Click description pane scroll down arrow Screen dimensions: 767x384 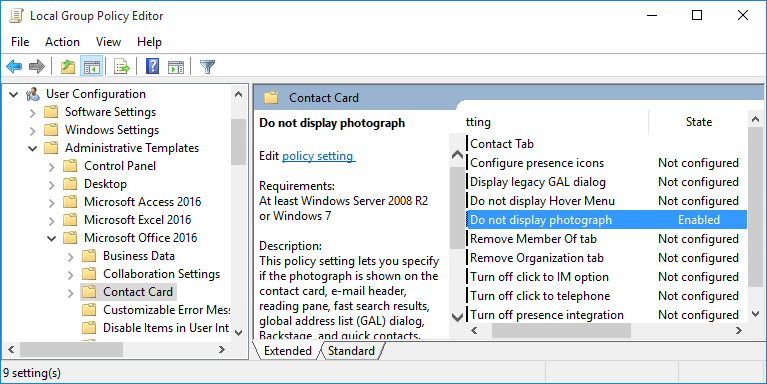click(x=457, y=317)
